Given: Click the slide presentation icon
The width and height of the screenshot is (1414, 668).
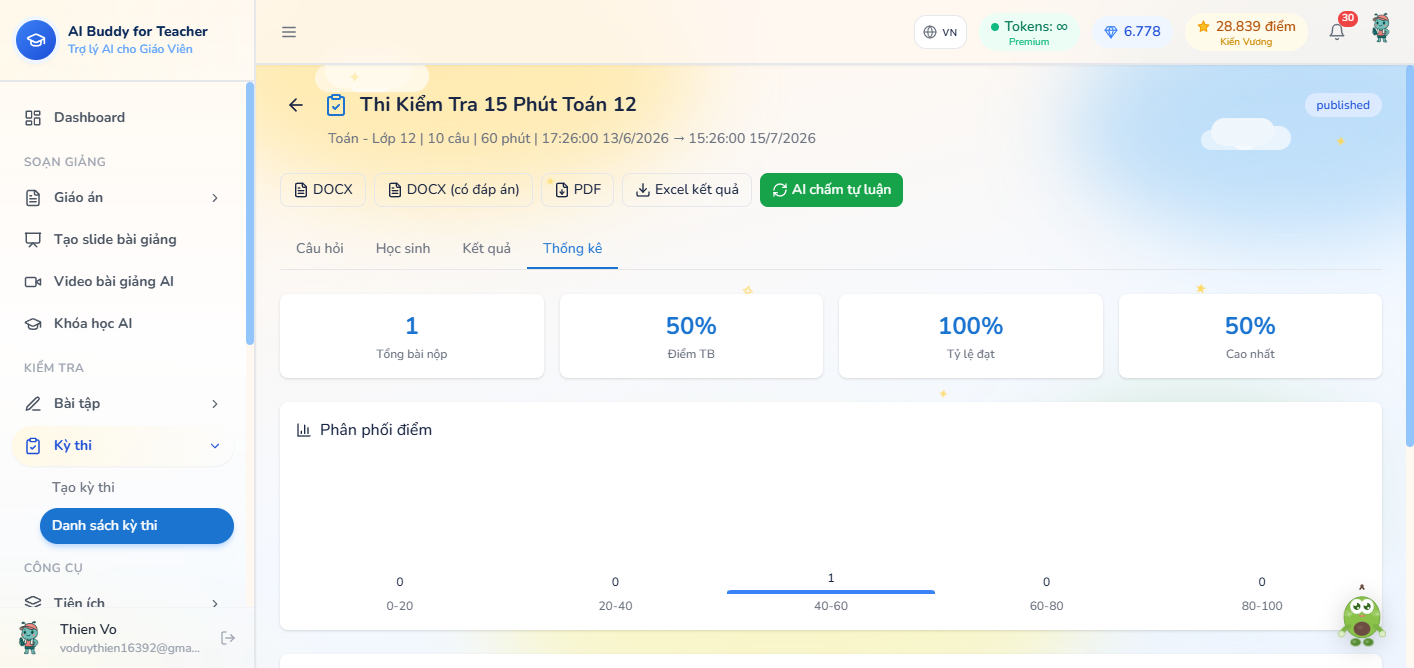Looking at the screenshot, I should [33, 240].
